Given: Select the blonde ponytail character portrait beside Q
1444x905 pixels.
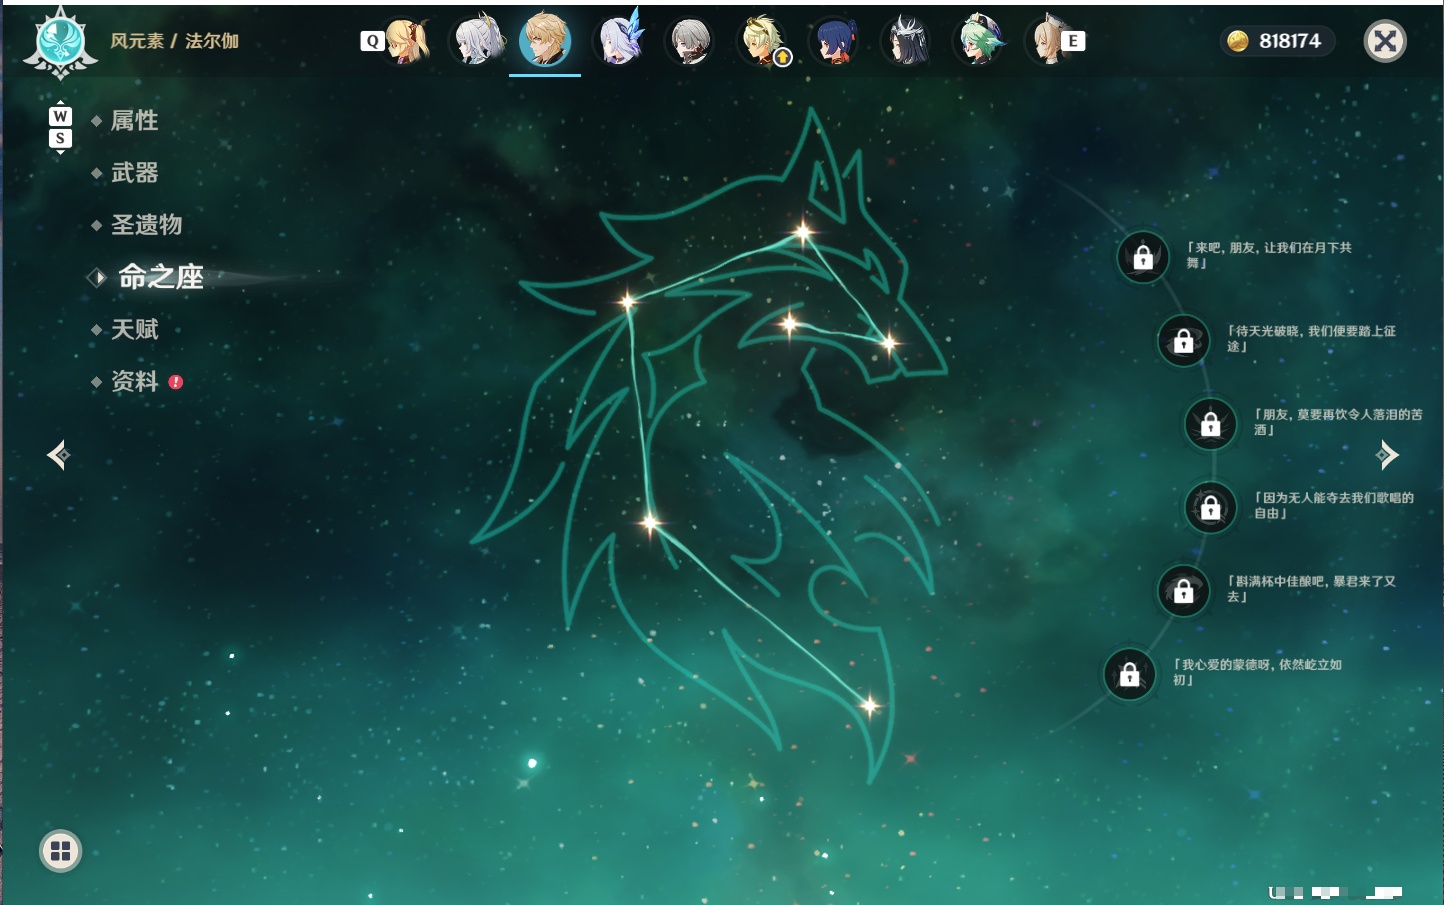Looking at the screenshot, I should (407, 41).
